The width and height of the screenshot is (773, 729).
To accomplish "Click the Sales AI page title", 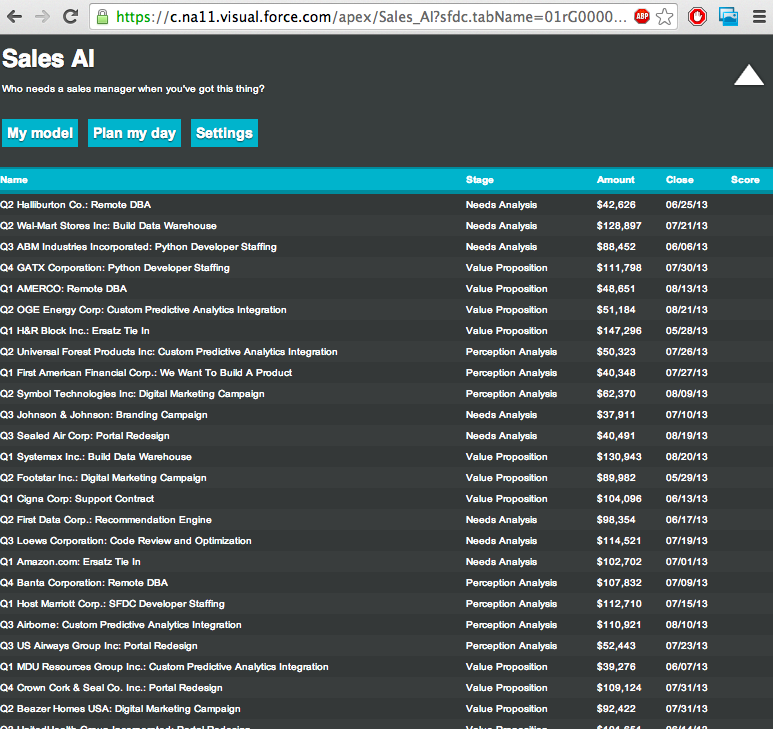I will pyautogui.click(x=48, y=59).
